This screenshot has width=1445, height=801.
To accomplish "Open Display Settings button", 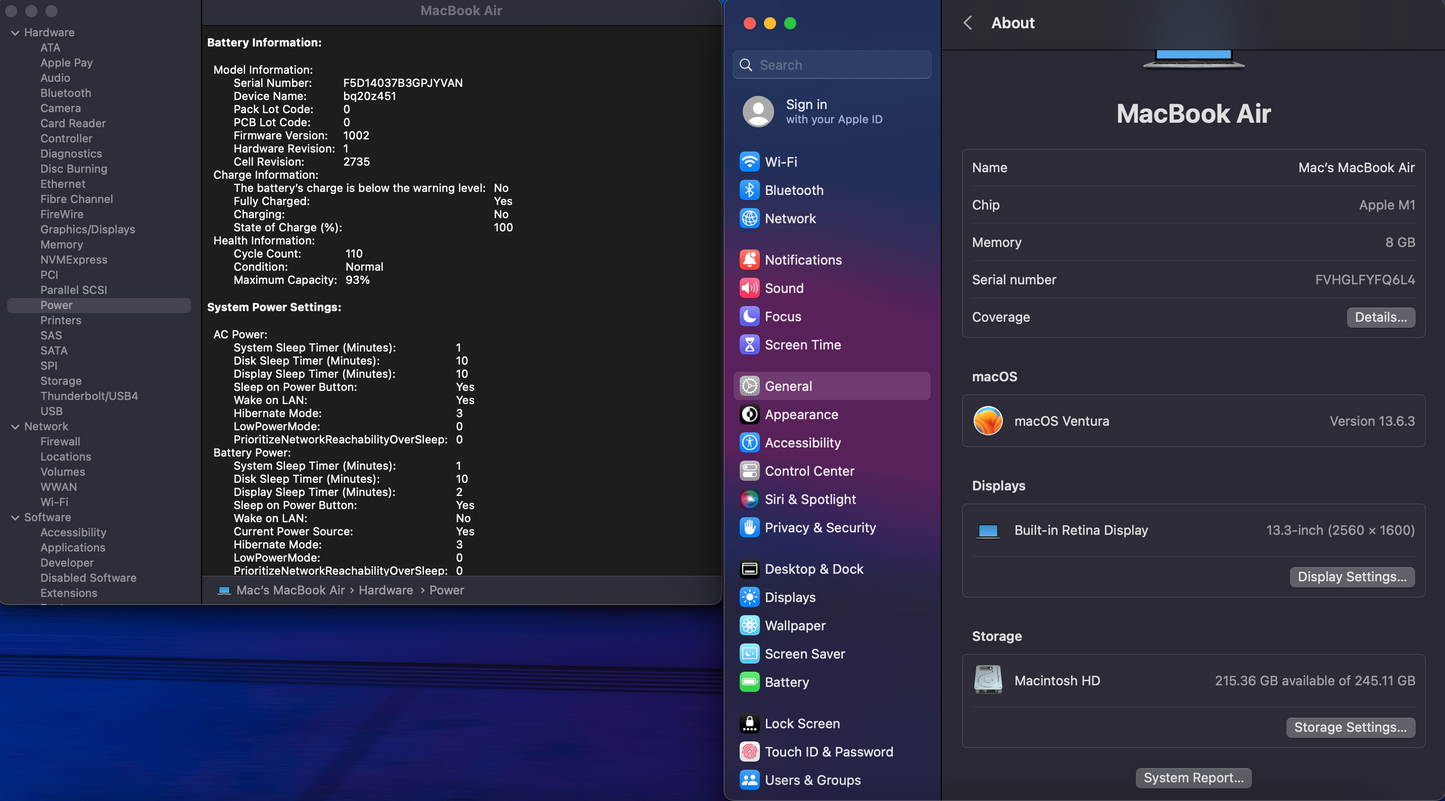I will [1351, 577].
